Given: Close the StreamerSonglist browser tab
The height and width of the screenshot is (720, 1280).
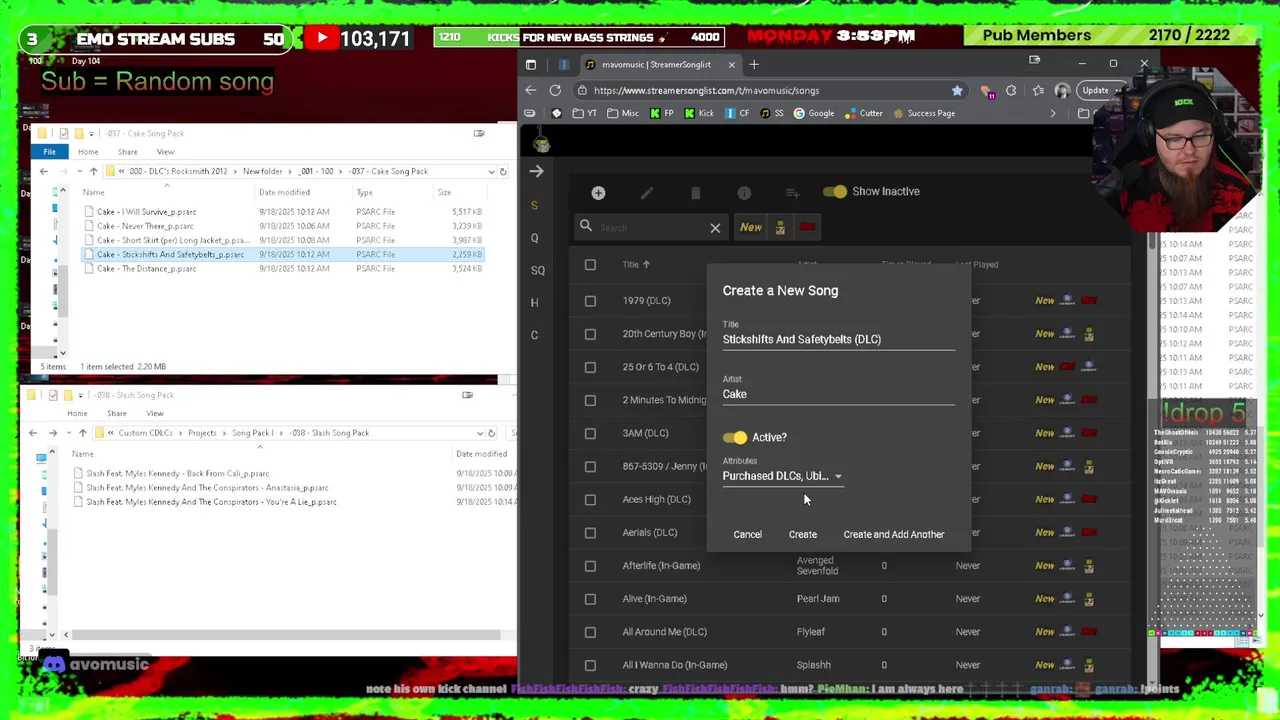Looking at the screenshot, I should [731, 65].
